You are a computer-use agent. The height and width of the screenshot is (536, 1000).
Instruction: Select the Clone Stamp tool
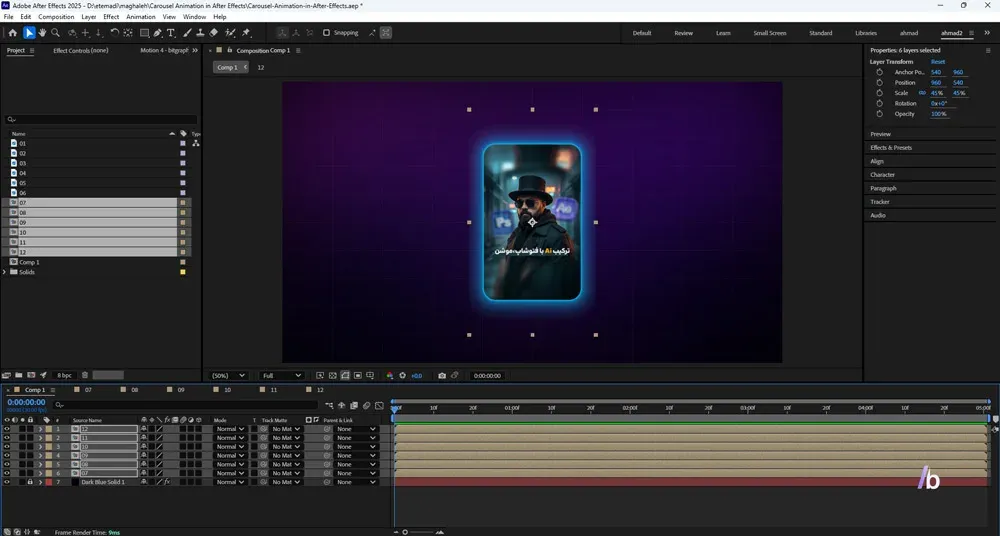(x=200, y=33)
